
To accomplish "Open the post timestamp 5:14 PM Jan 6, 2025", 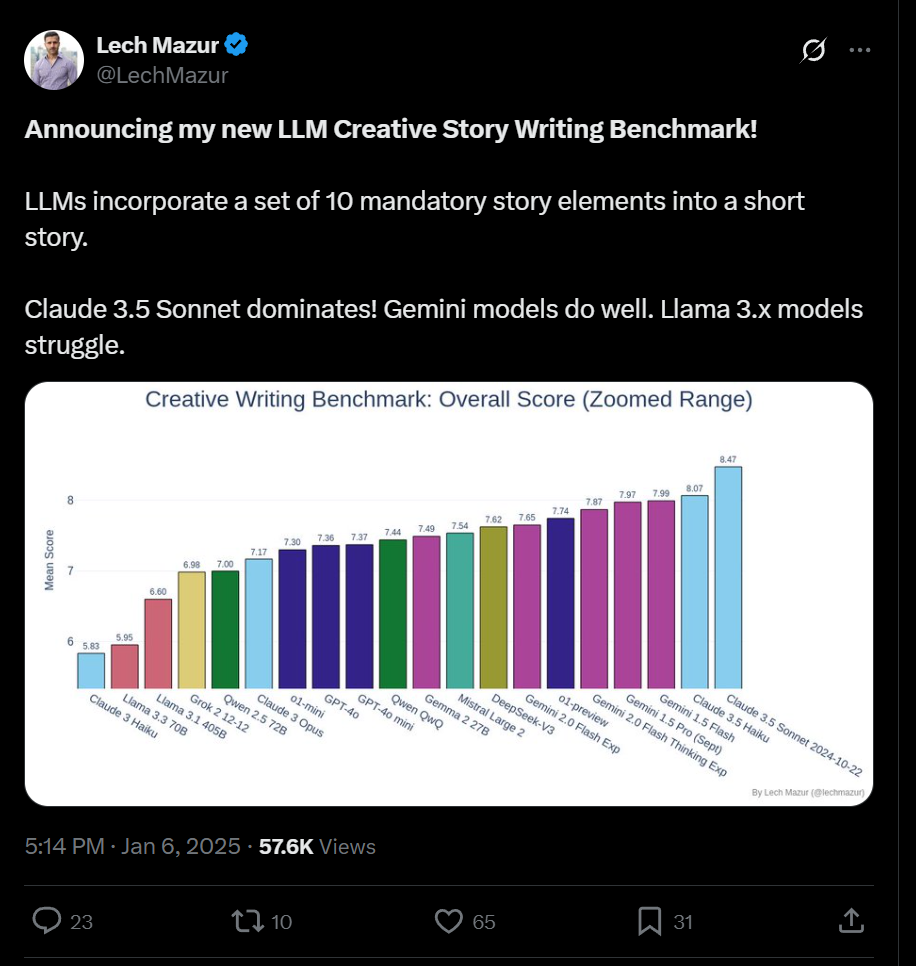I will pos(132,846).
